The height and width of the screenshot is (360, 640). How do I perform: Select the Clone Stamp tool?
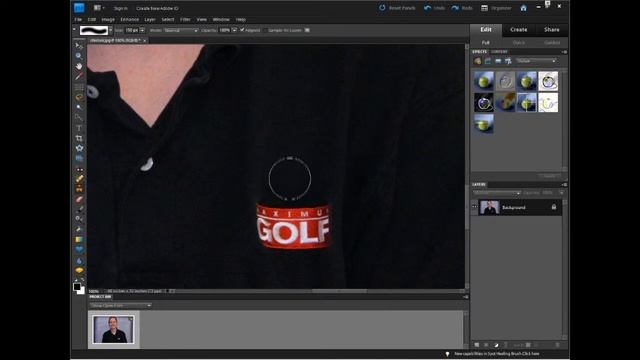point(79,189)
